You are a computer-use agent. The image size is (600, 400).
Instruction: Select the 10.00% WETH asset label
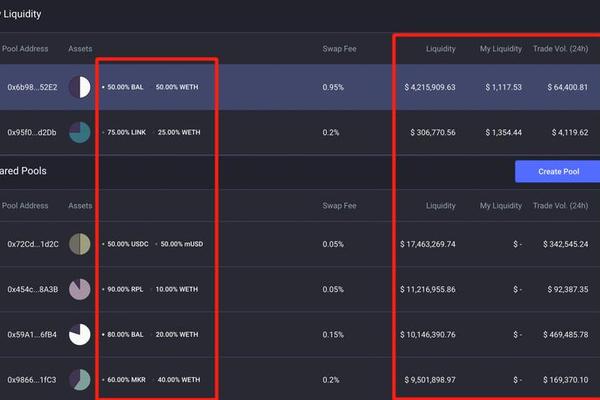click(x=177, y=289)
